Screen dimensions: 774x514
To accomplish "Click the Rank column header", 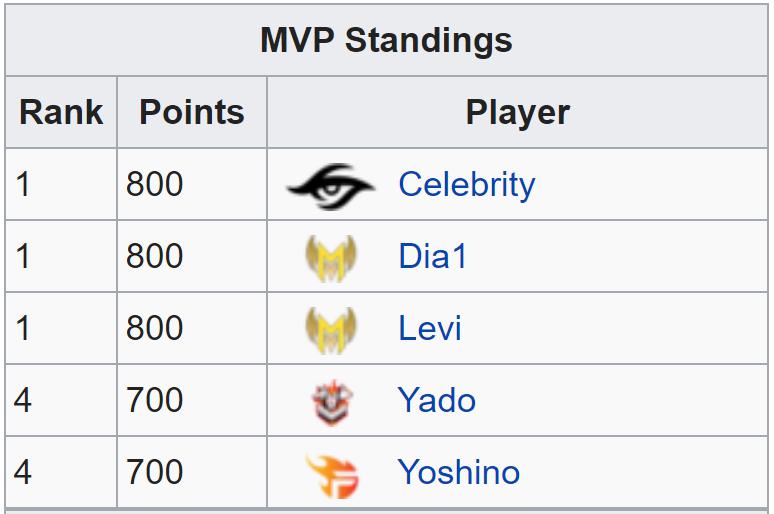I will click(61, 112).
